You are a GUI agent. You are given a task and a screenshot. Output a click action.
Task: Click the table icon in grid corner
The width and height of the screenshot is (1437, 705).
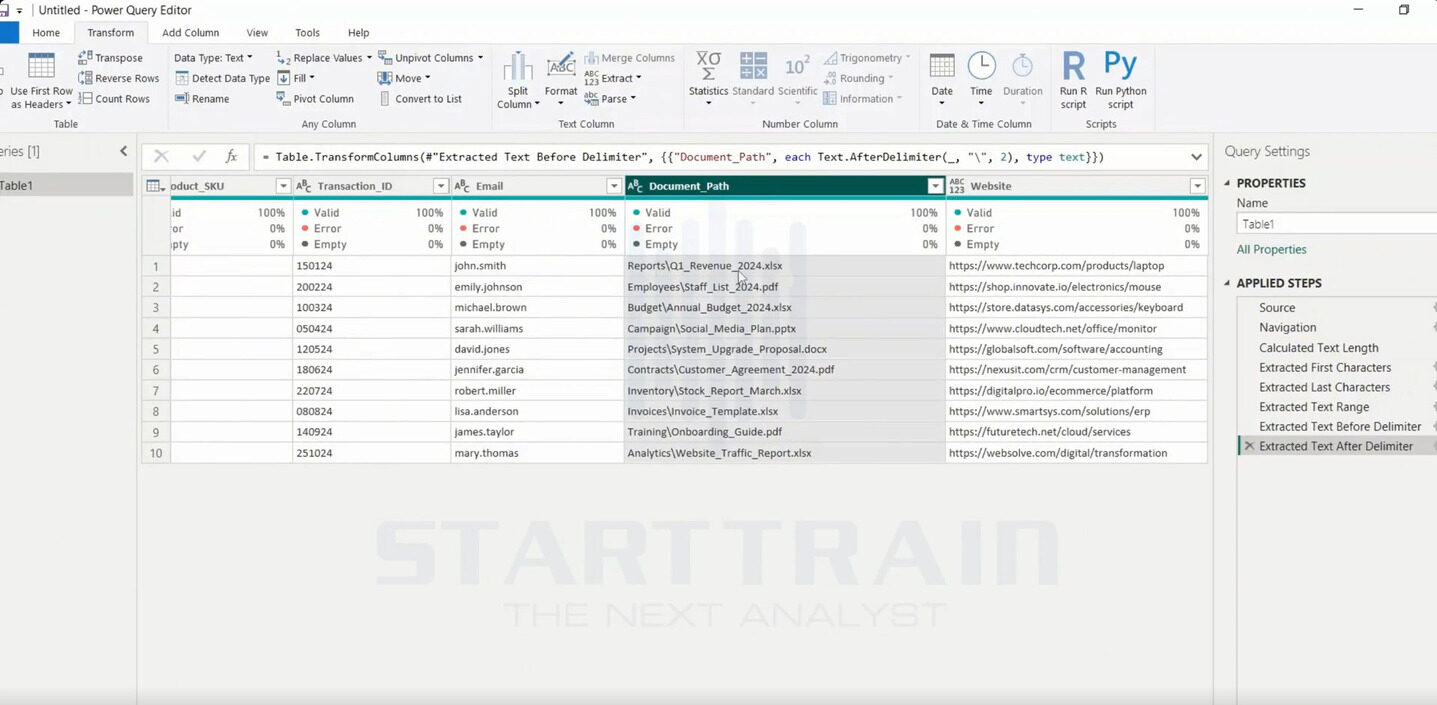tap(155, 186)
